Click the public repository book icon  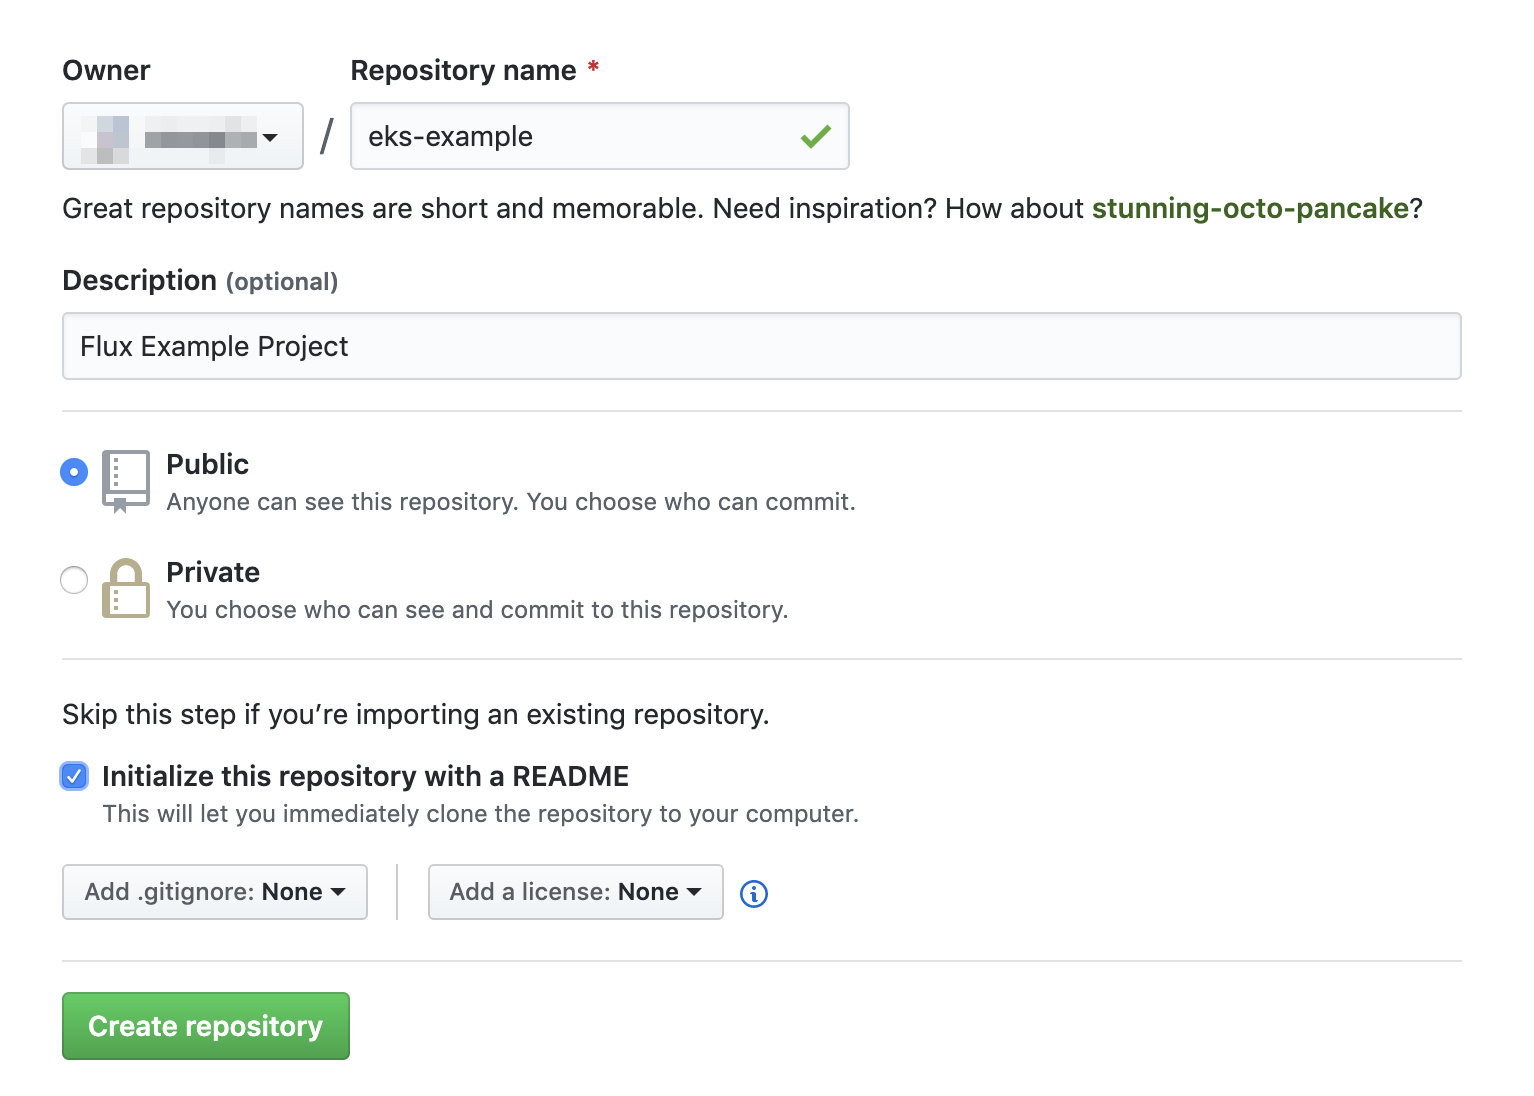[126, 480]
